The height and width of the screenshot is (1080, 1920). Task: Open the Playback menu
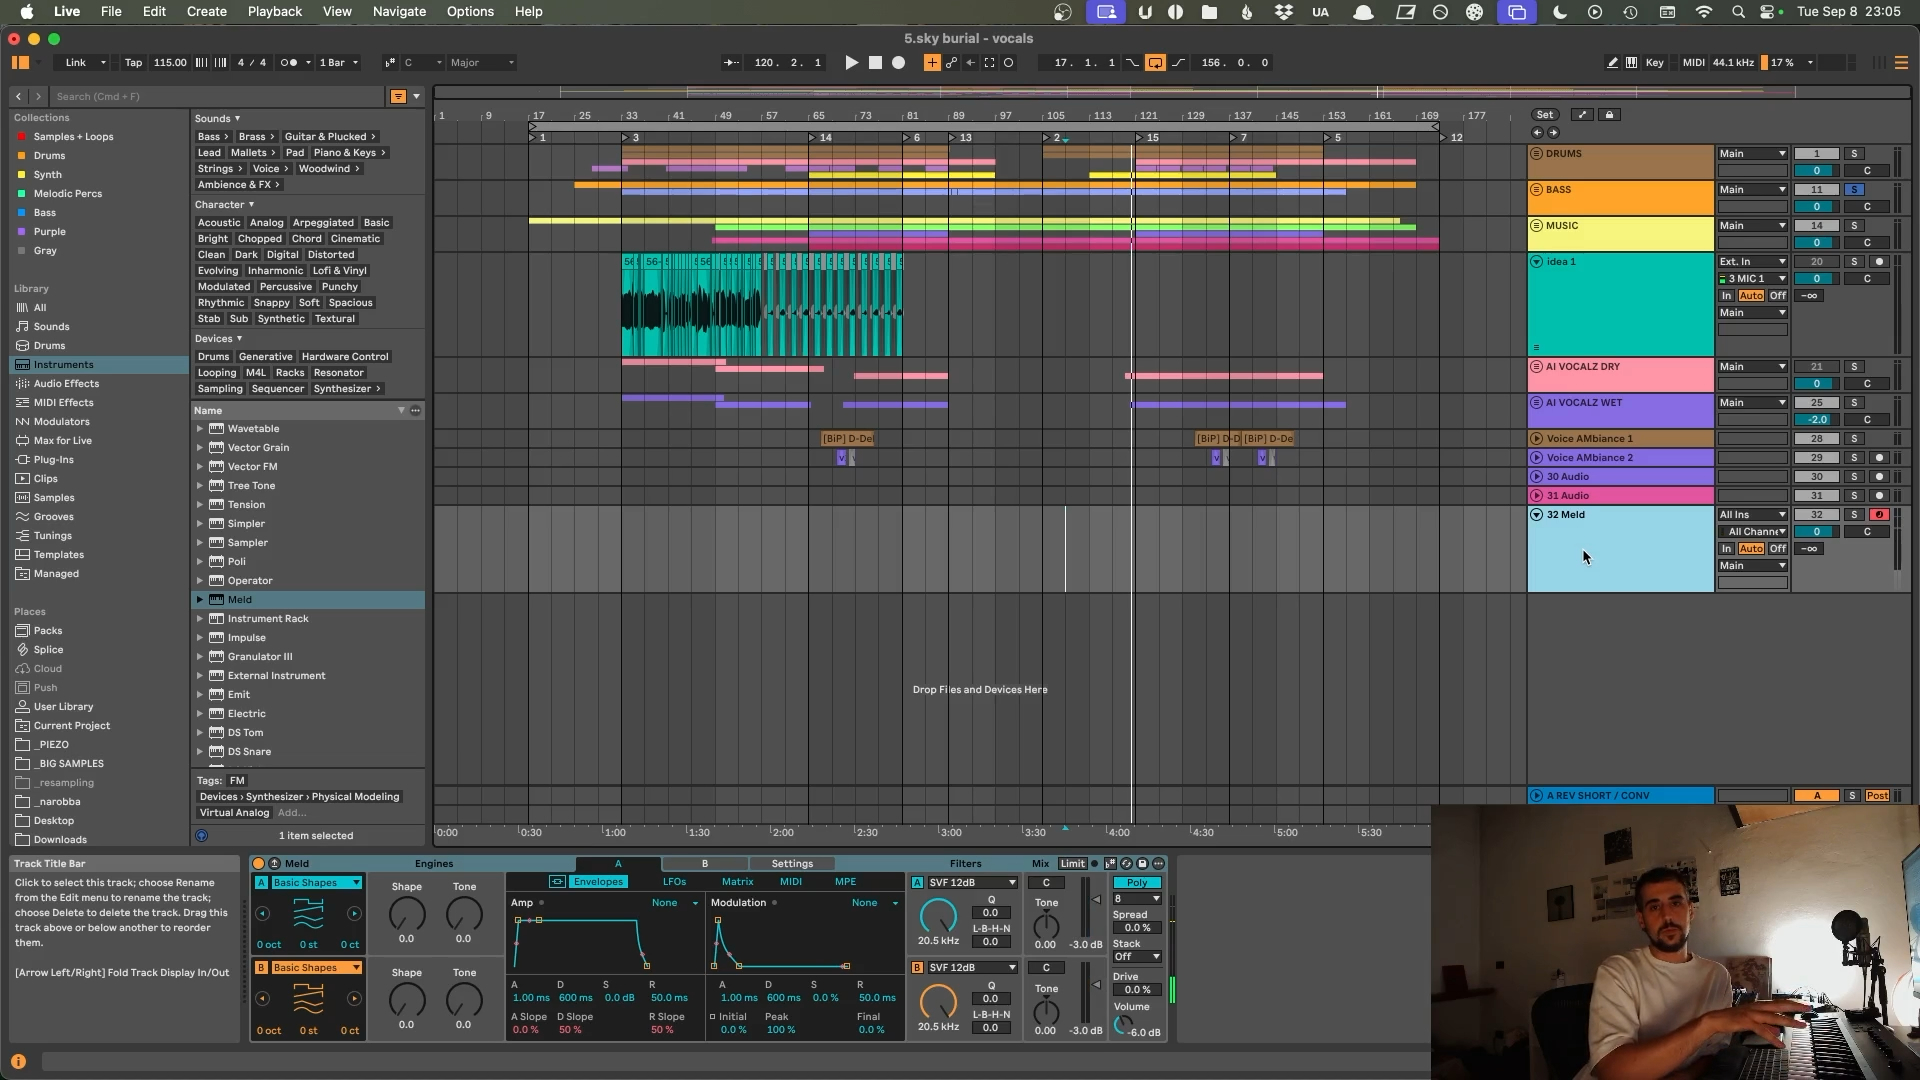(x=274, y=12)
